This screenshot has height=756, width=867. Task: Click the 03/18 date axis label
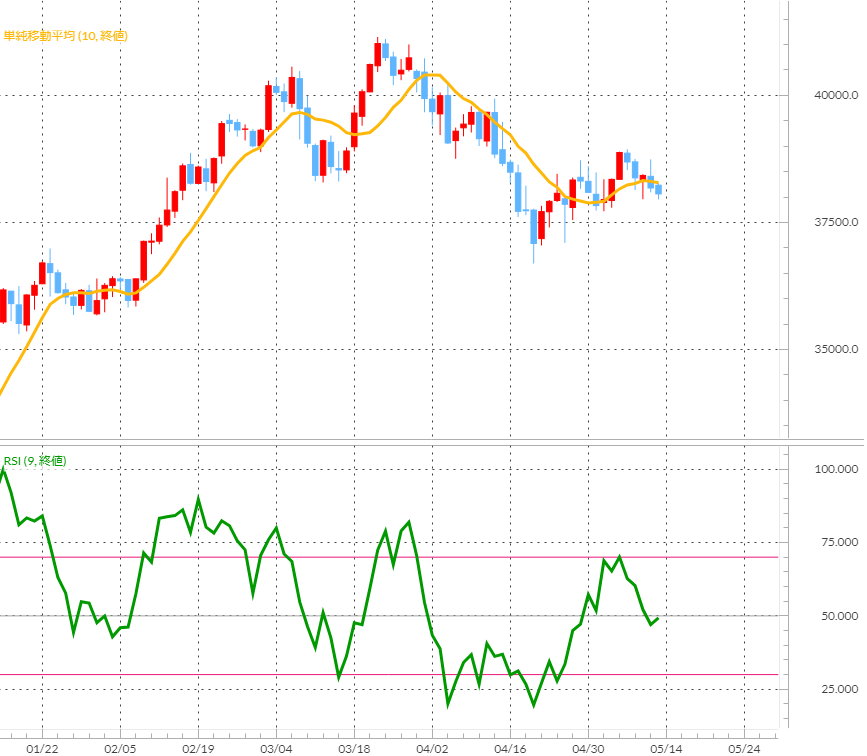click(354, 749)
